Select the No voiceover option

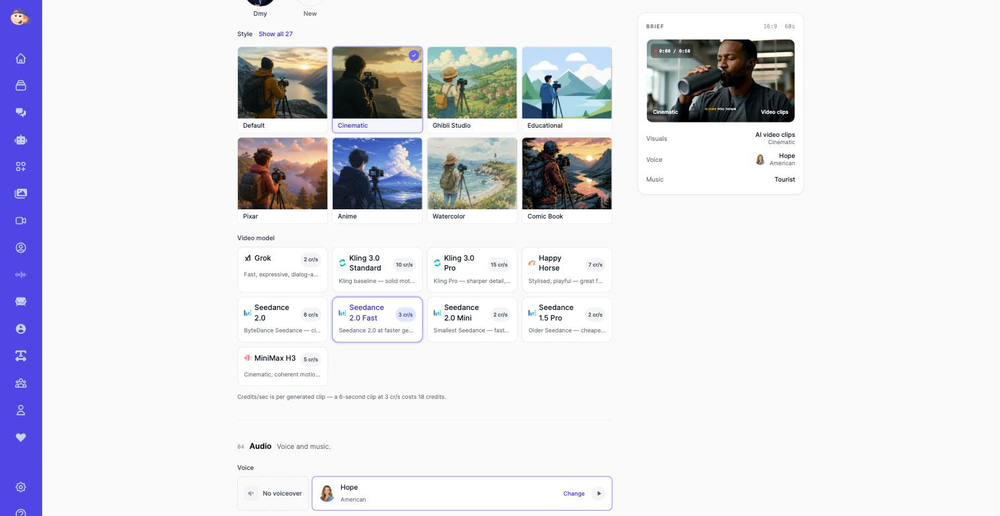click(x=273, y=493)
